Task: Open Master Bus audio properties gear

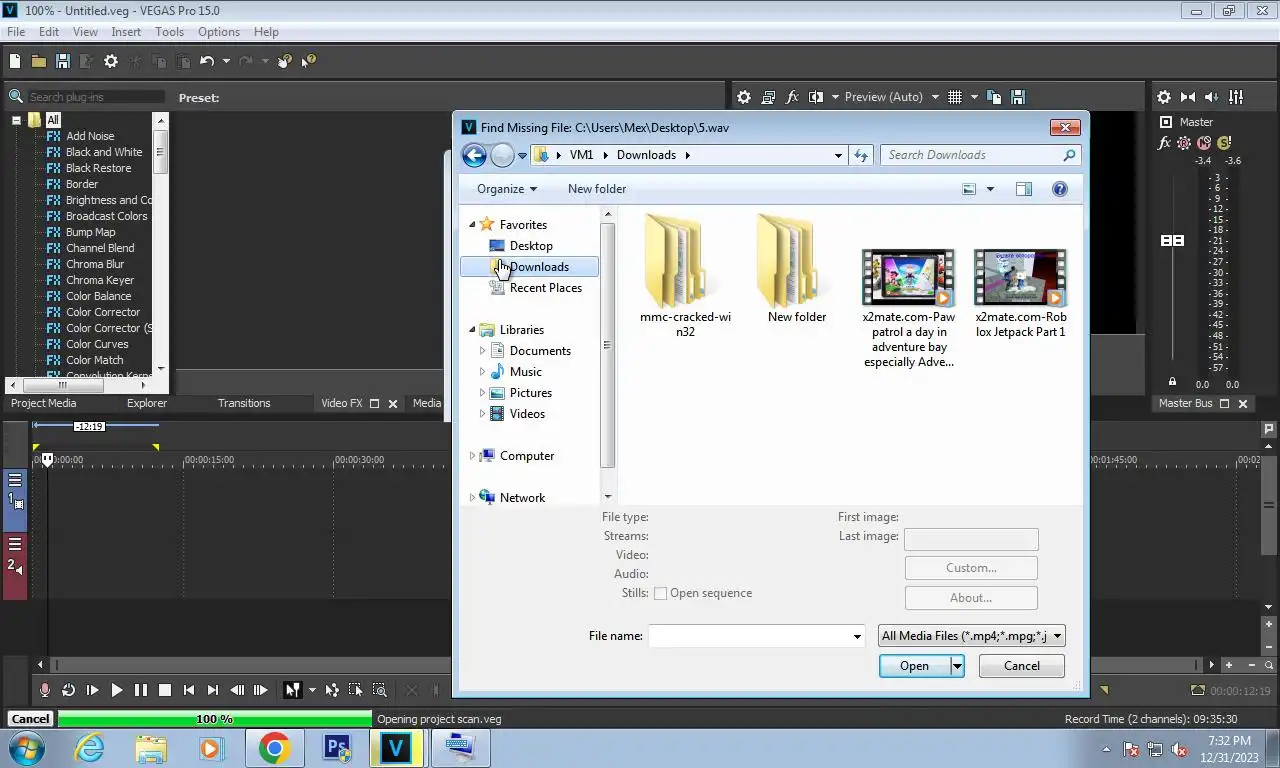Action: point(1164,97)
